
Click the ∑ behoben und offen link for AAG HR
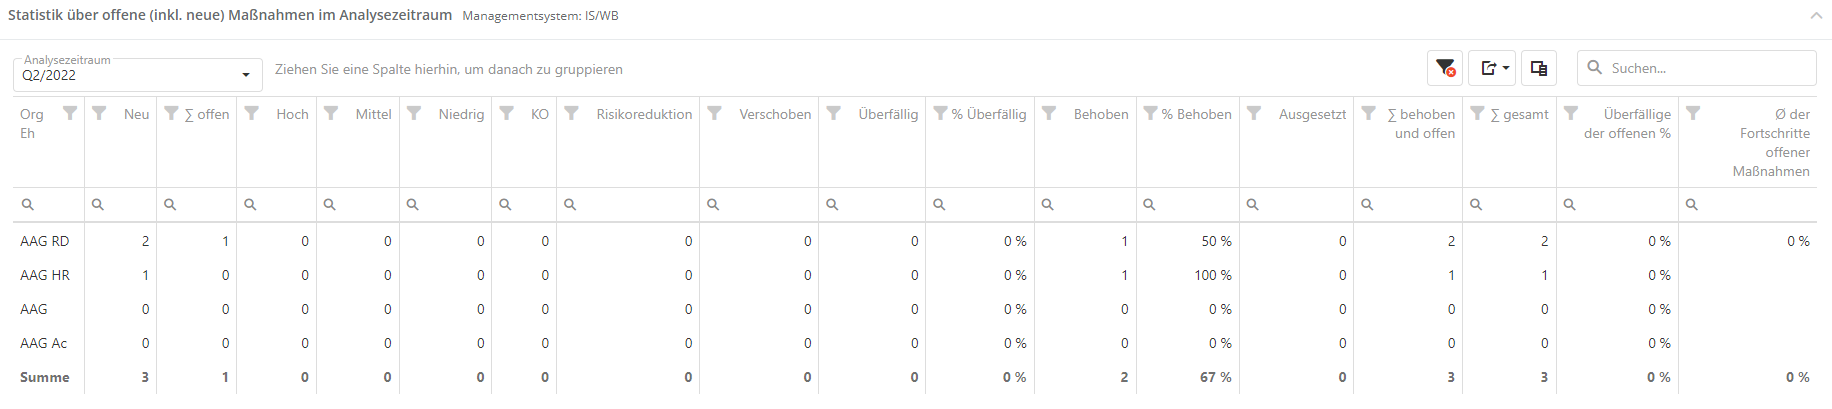click(1451, 275)
